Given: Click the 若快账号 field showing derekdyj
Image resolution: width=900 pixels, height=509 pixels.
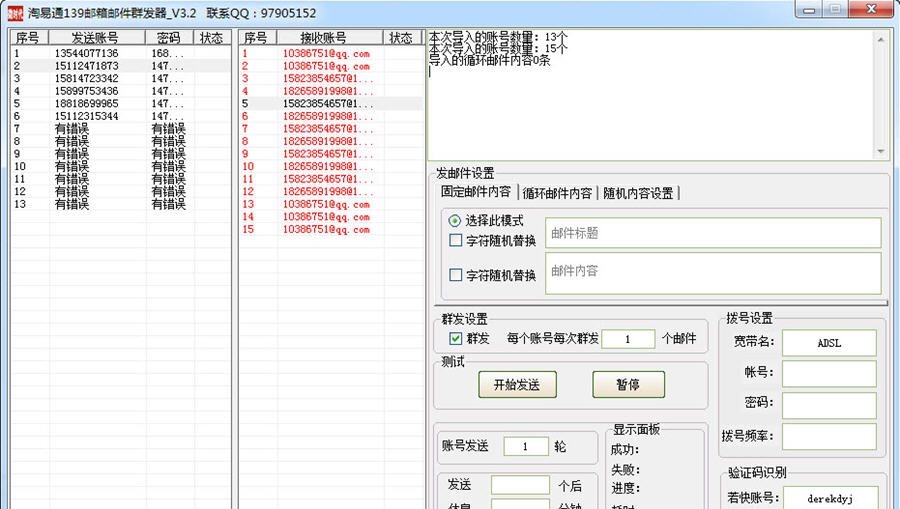Looking at the screenshot, I should (831, 498).
